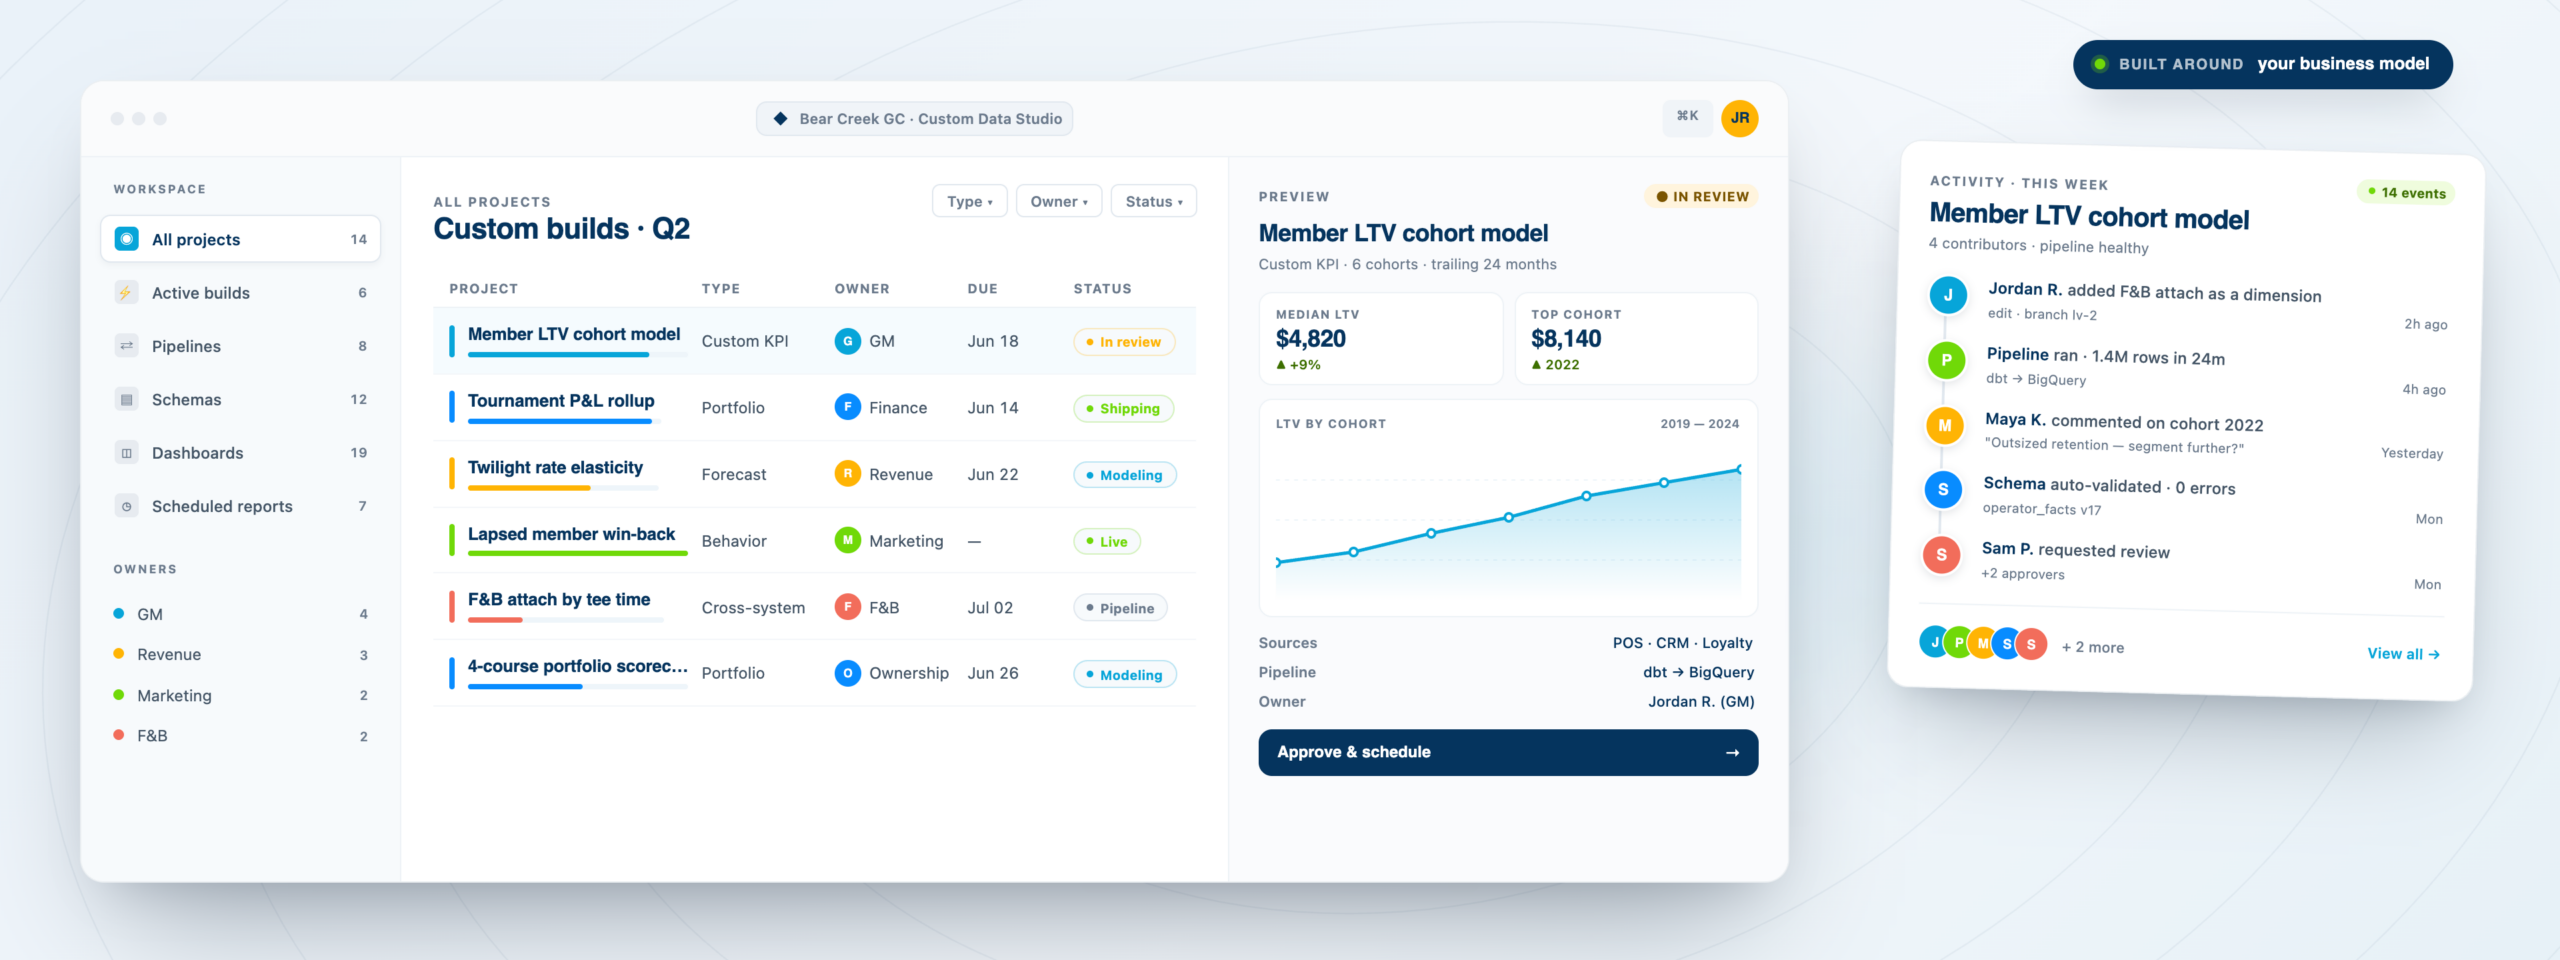Click the Active builds lightning icon
The width and height of the screenshot is (2560, 960).
127,293
